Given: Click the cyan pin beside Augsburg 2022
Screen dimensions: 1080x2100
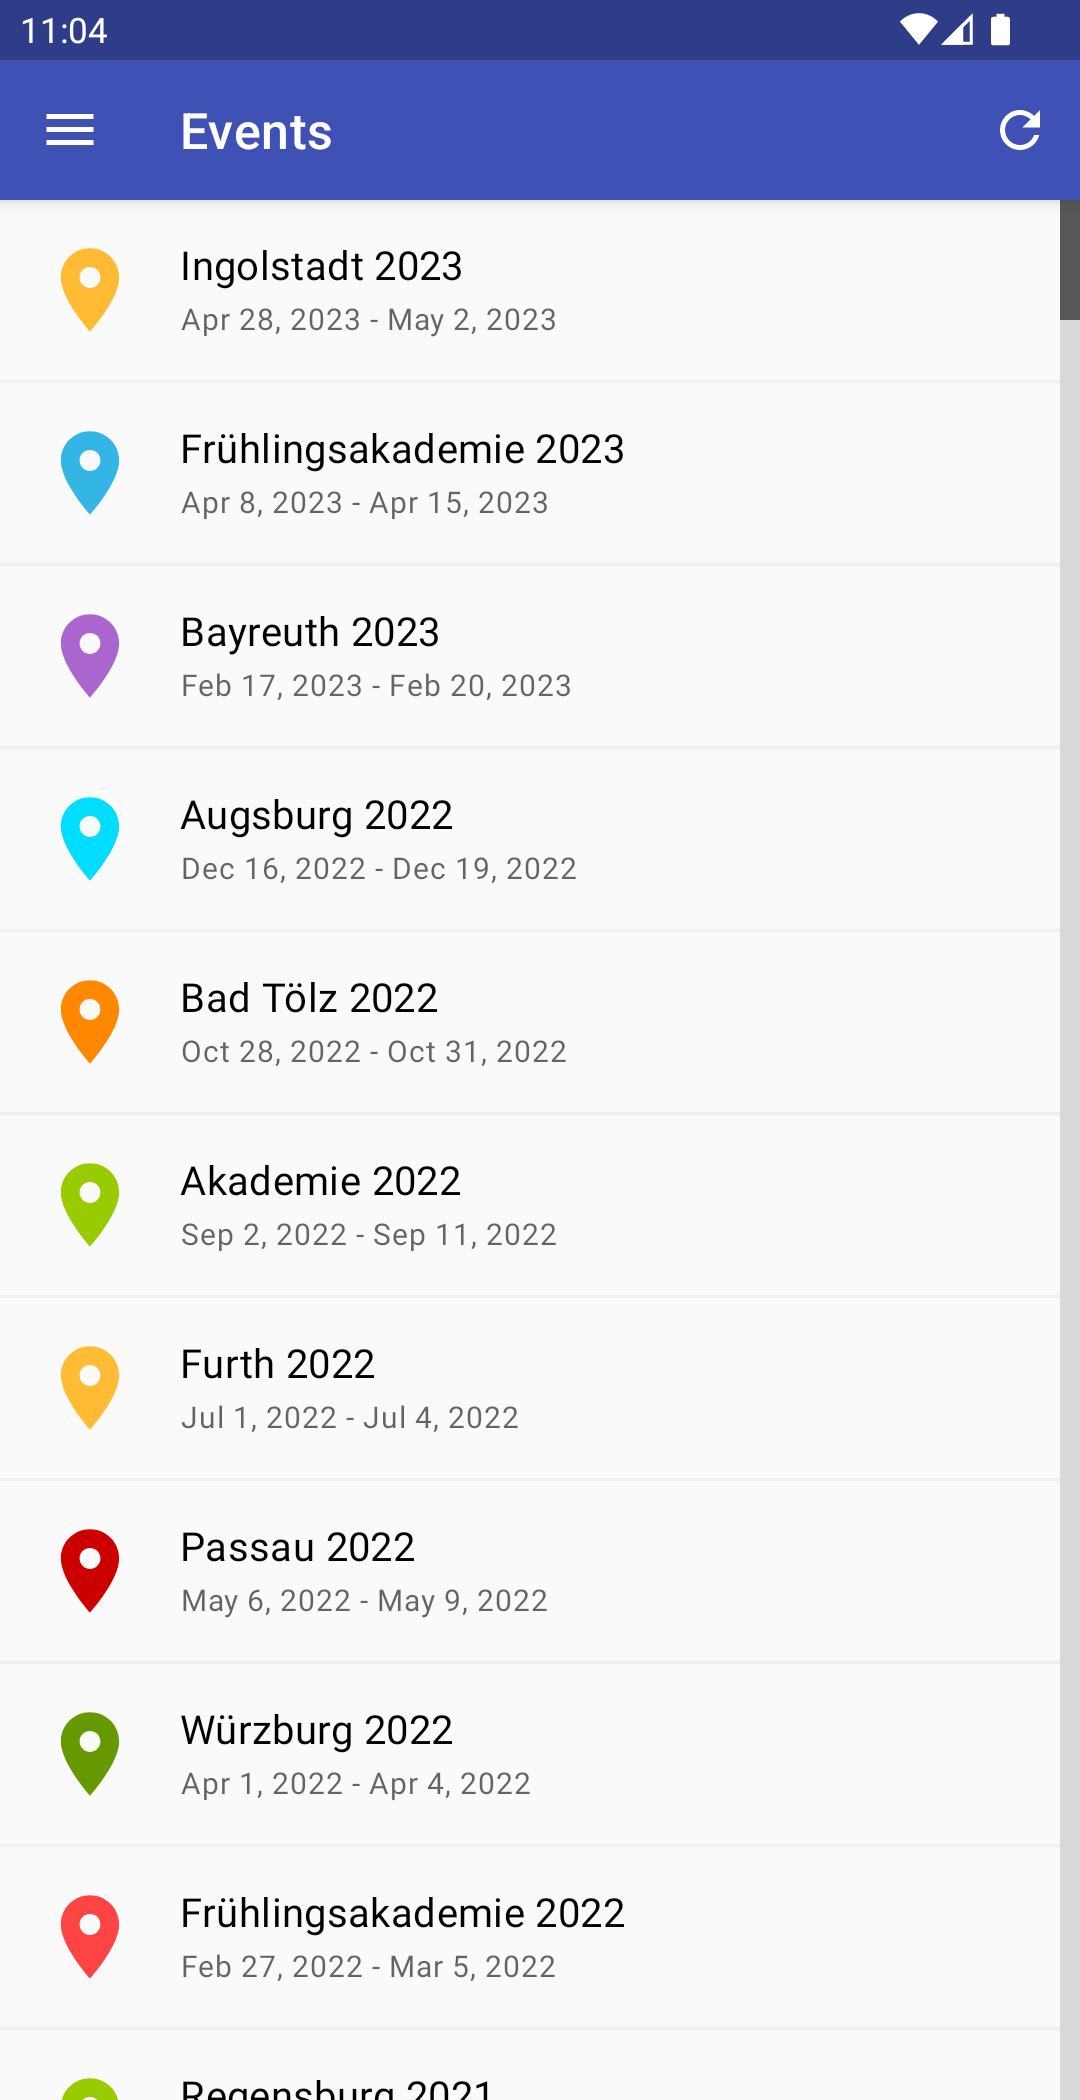Looking at the screenshot, I should [90, 838].
